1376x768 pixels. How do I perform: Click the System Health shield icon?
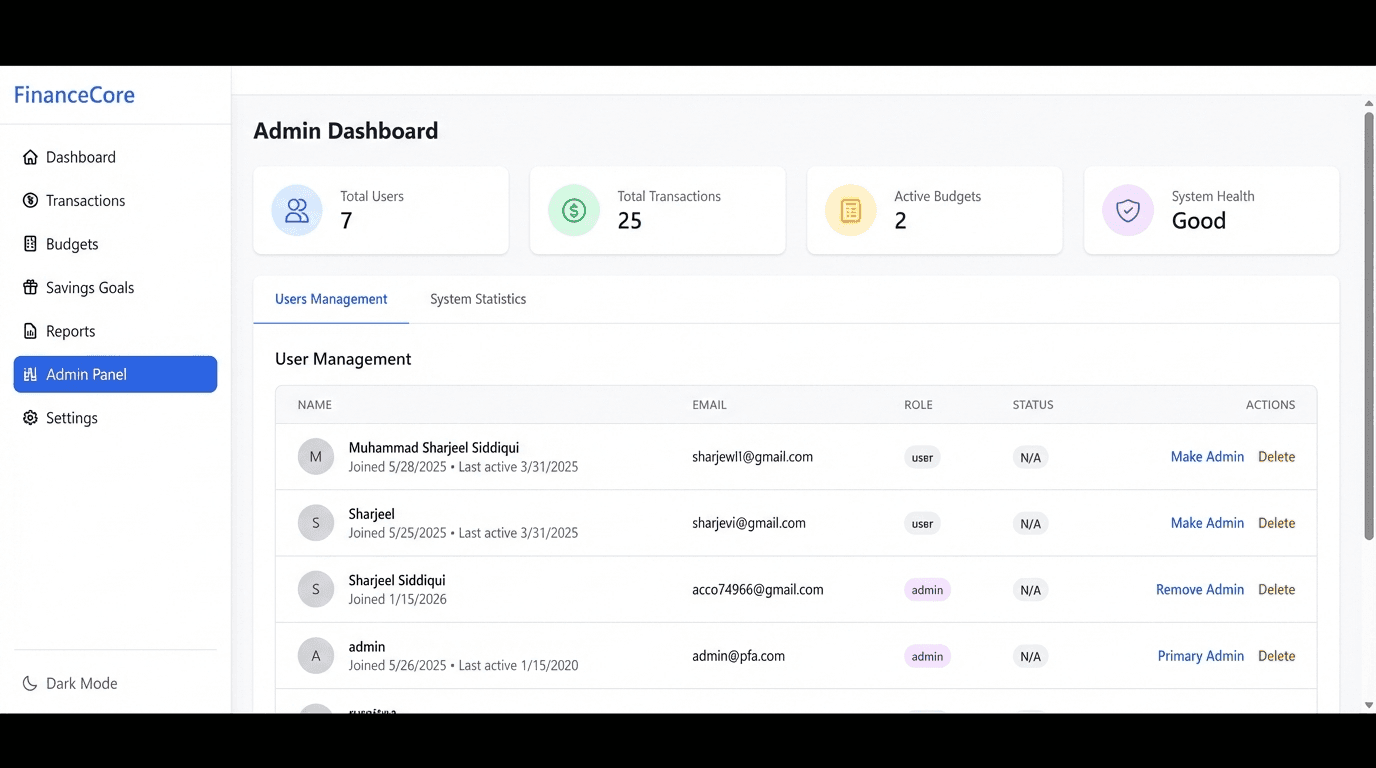(x=1127, y=210)
